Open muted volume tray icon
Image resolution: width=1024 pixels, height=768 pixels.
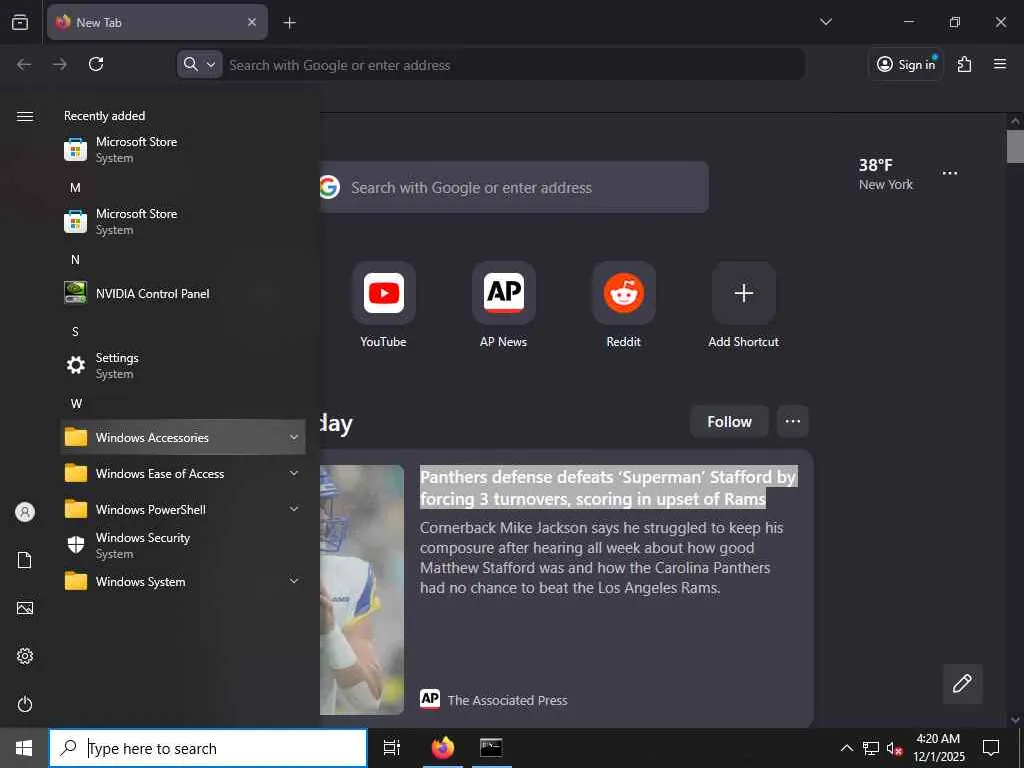click(894, 748)
